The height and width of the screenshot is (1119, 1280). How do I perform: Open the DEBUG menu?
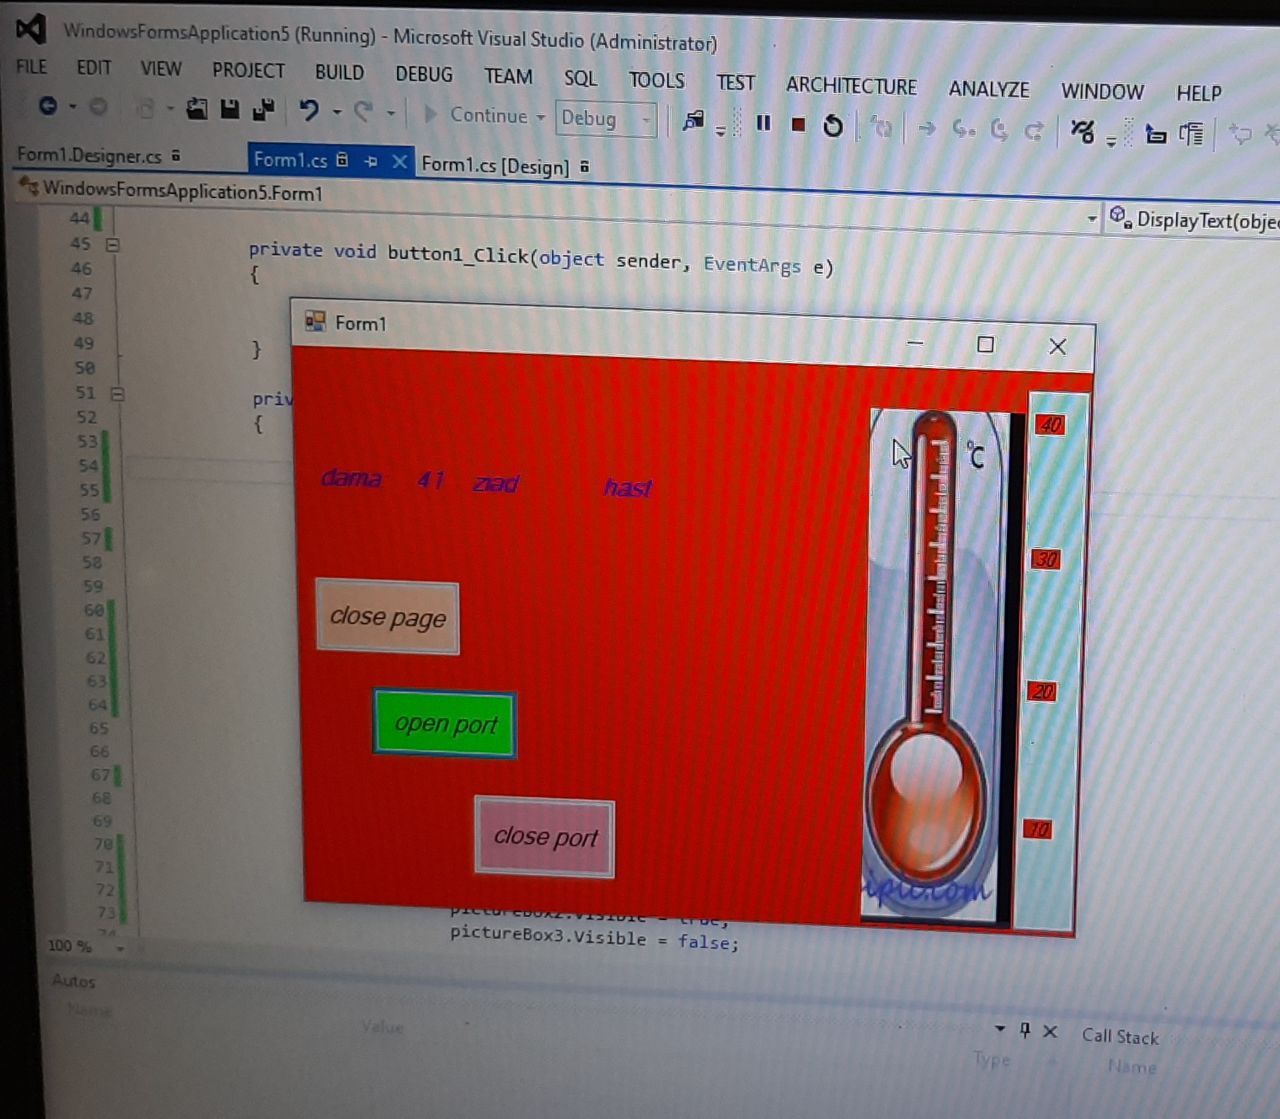[424, 74]
